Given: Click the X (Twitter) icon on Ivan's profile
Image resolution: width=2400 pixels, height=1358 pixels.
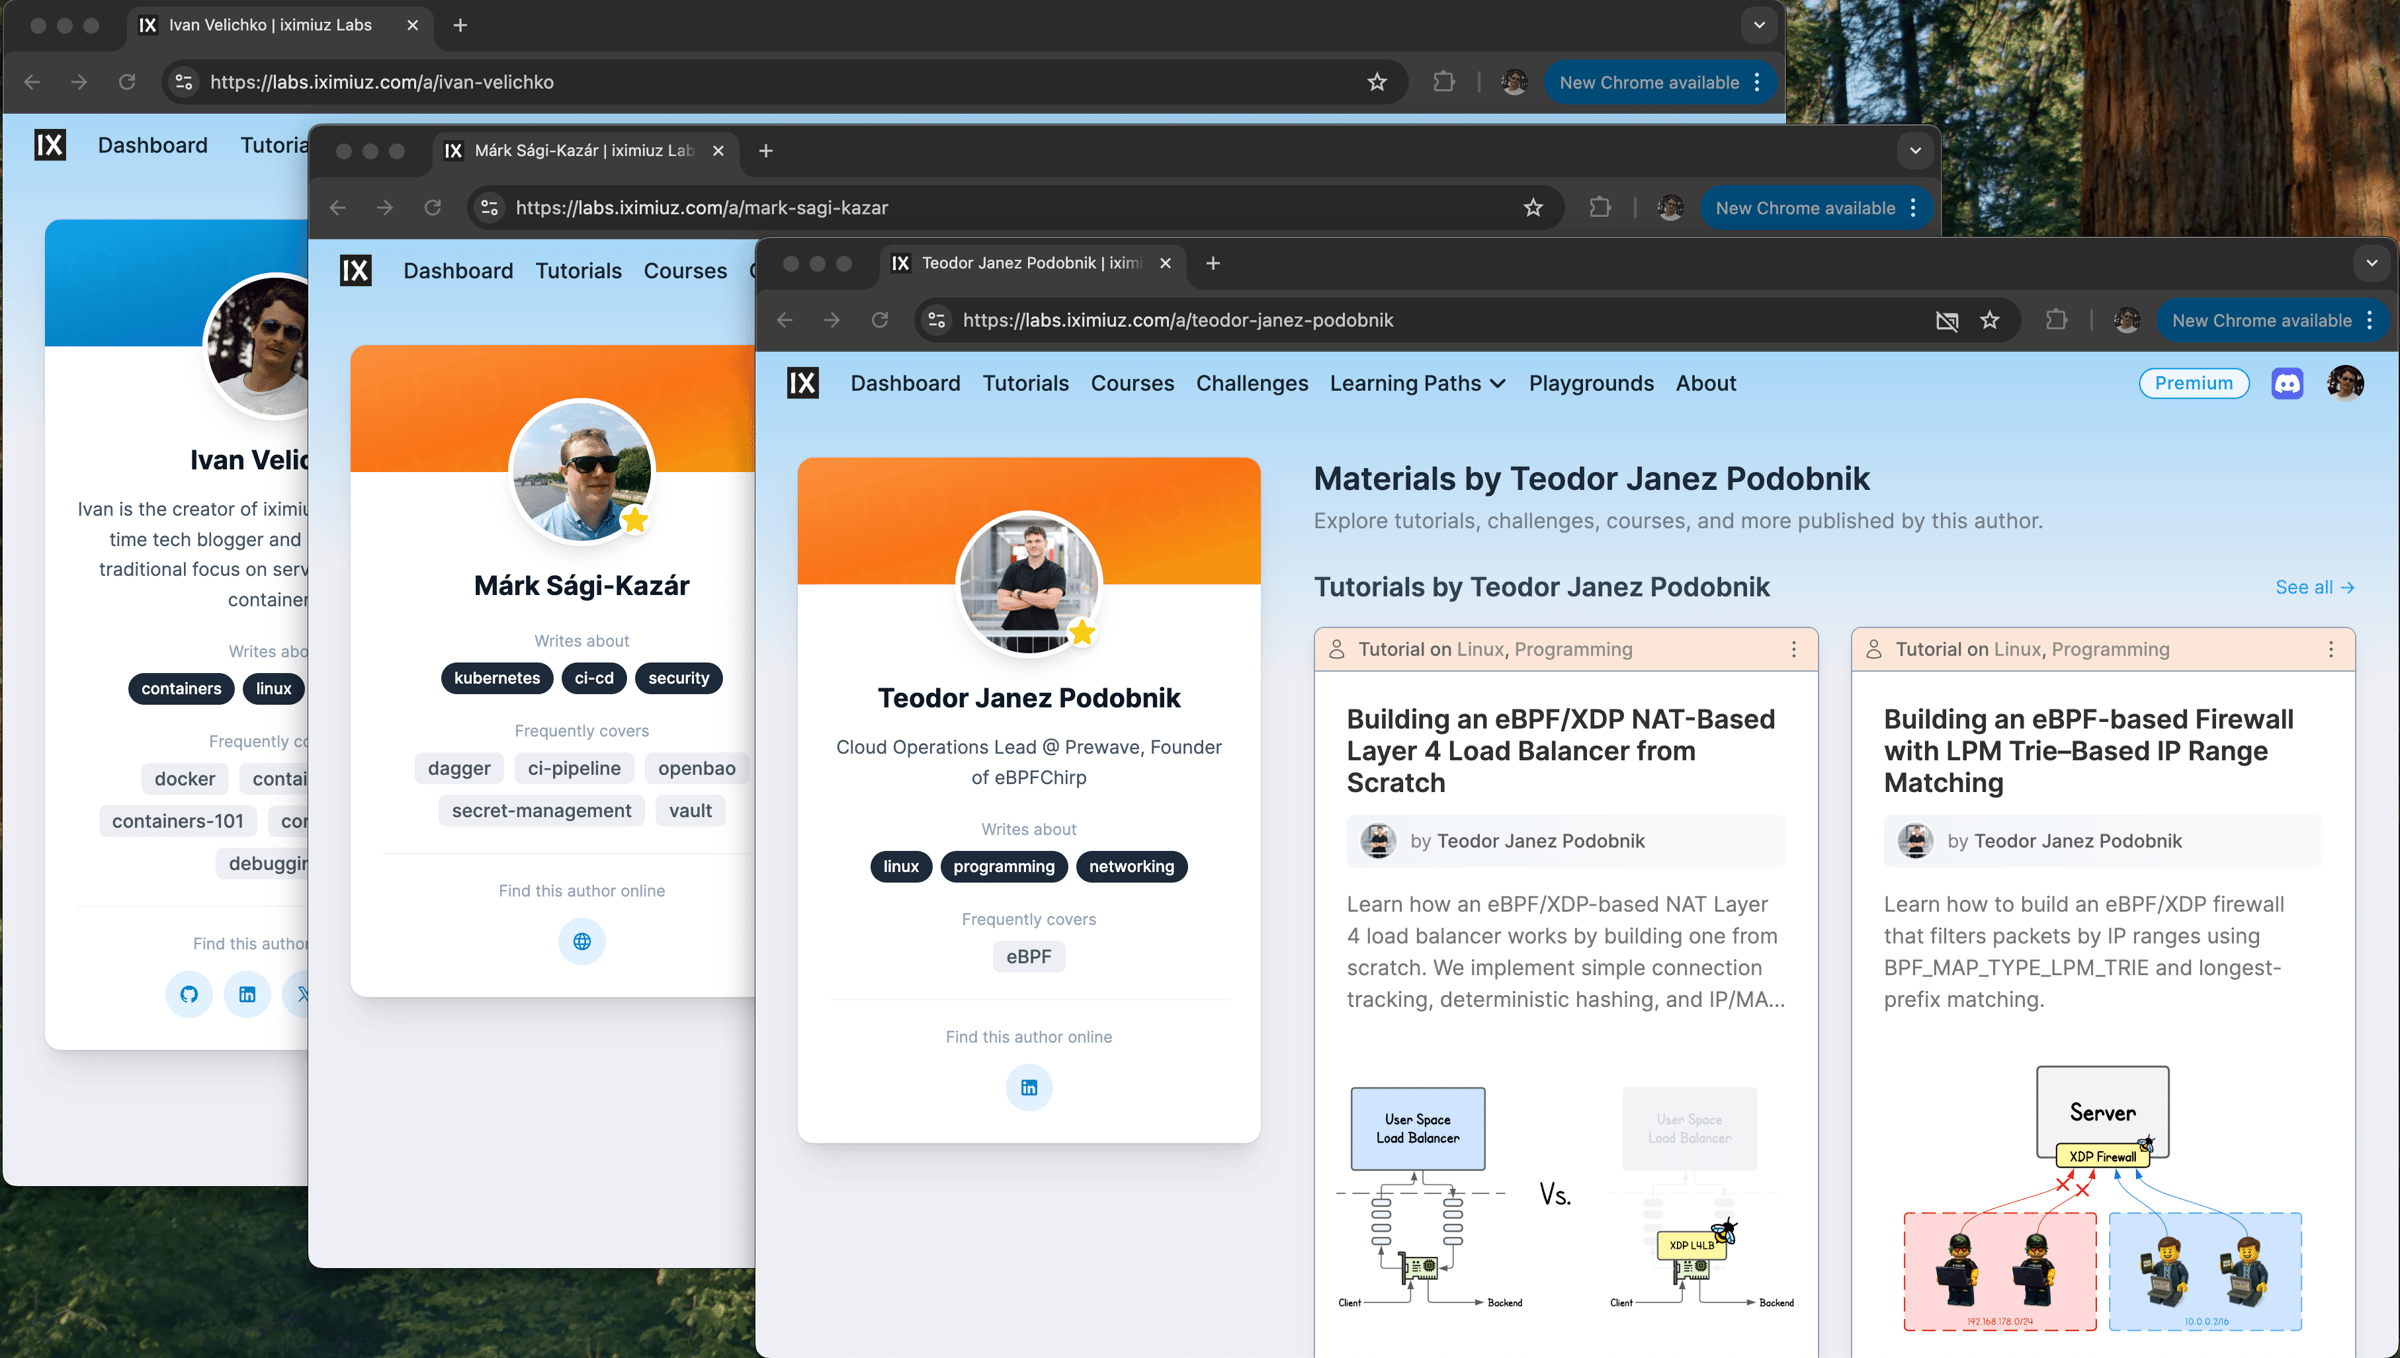Looking at the screenshot, I should [x=302, y=994].
